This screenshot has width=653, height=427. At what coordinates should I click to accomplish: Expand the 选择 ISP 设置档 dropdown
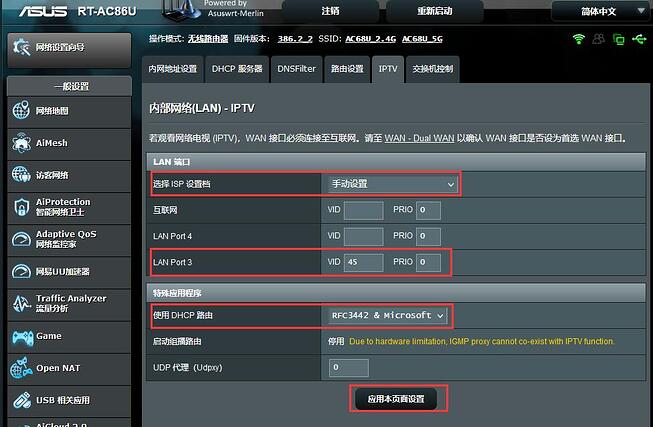tap(393, 184)
